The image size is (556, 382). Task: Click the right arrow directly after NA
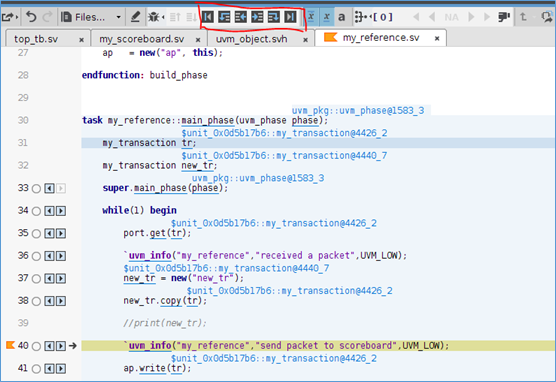click(x=471, y=17)
